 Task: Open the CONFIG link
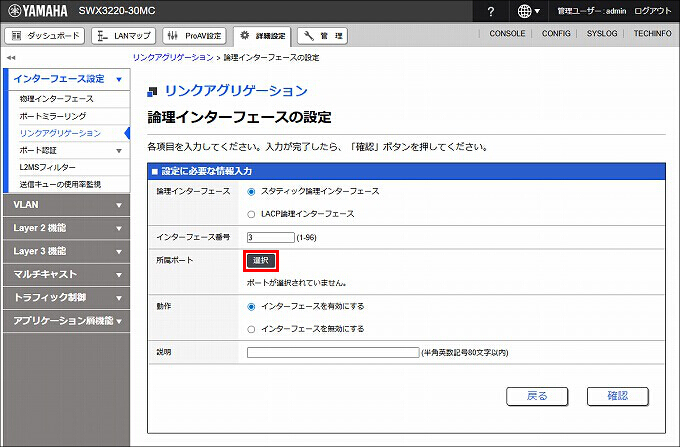tap(556, 33)
